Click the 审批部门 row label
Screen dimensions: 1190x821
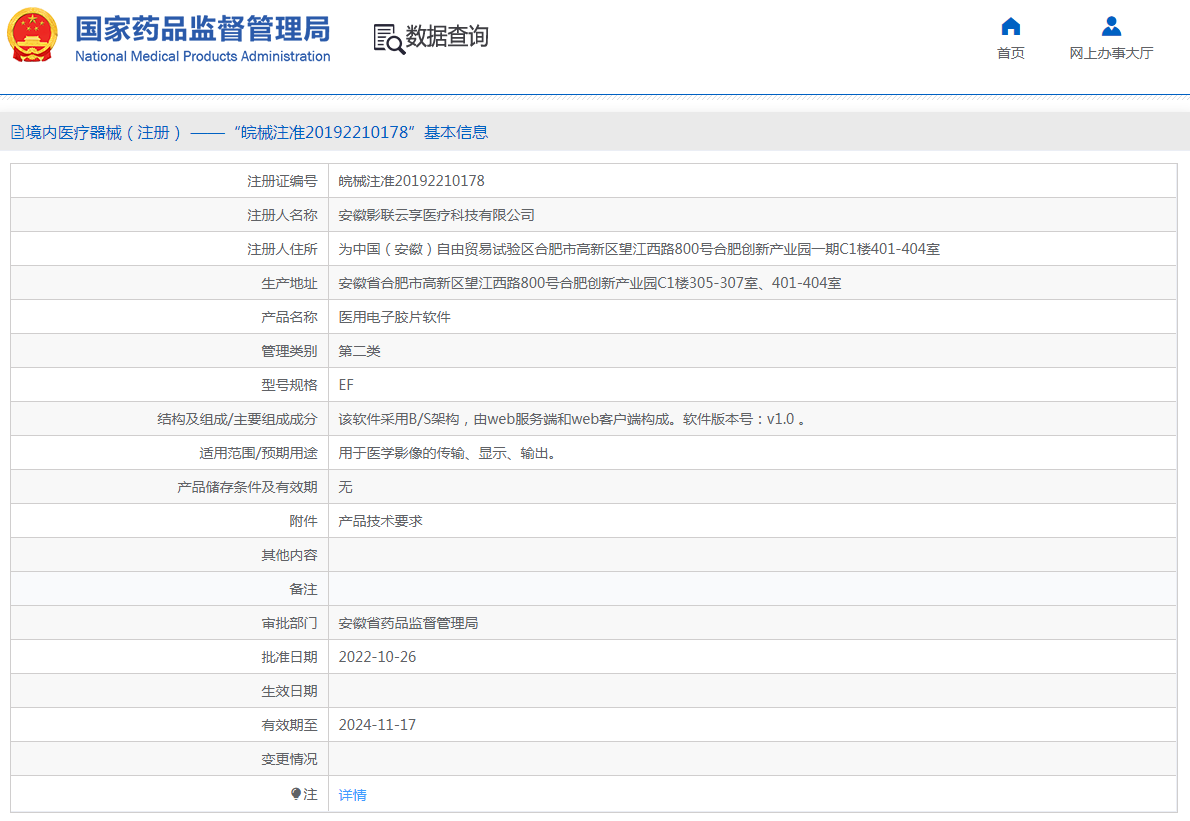[x=289, y=623]
